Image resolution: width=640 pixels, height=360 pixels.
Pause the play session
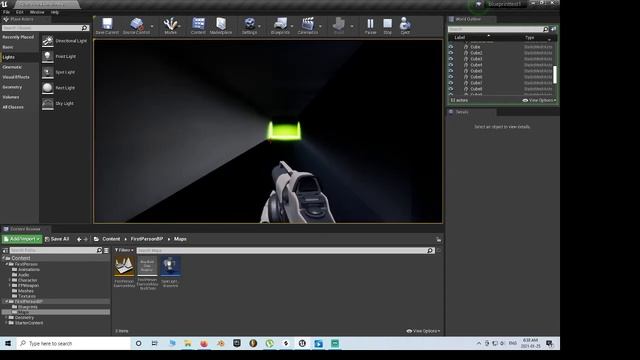[370, 24]
